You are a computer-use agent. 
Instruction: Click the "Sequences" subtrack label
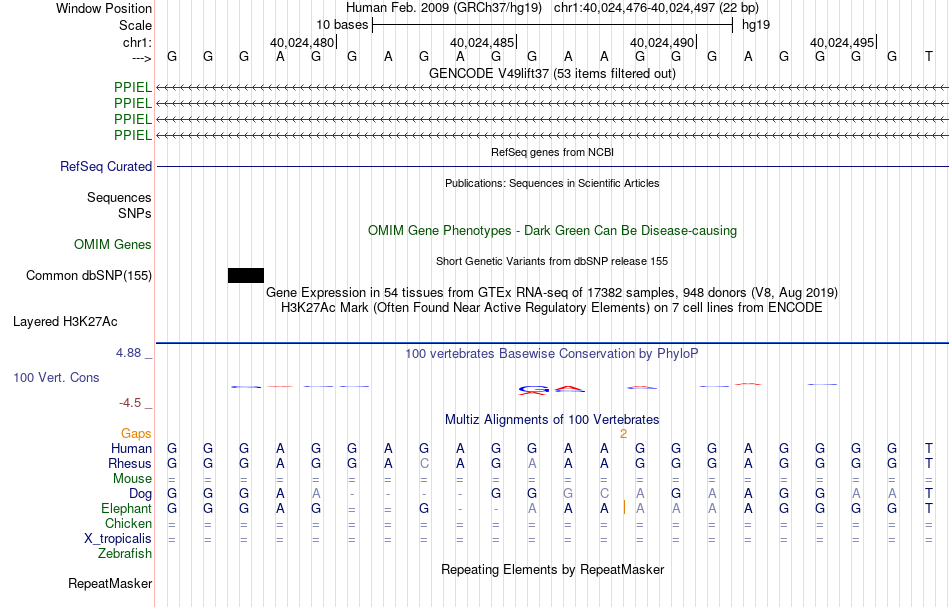[x=119, y=197]
